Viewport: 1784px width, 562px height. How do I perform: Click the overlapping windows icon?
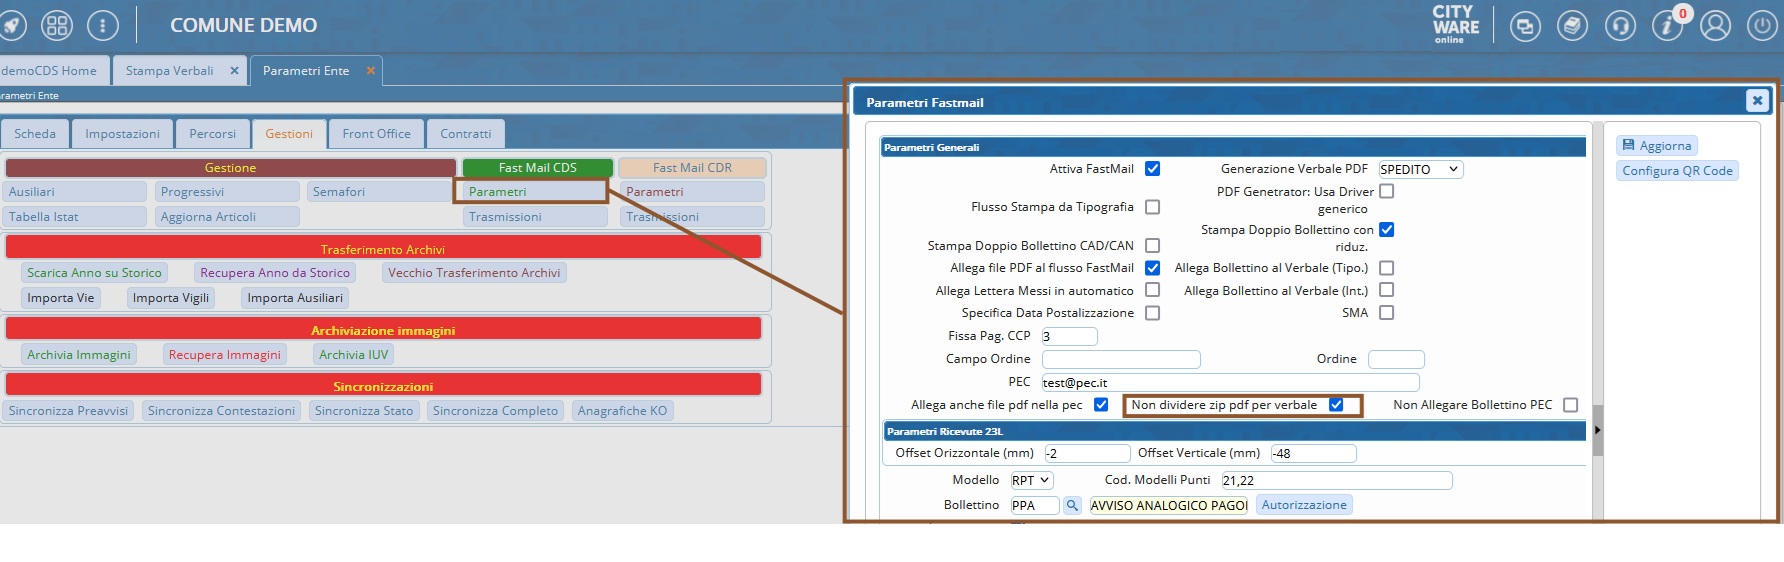[x=1524, y=27]
